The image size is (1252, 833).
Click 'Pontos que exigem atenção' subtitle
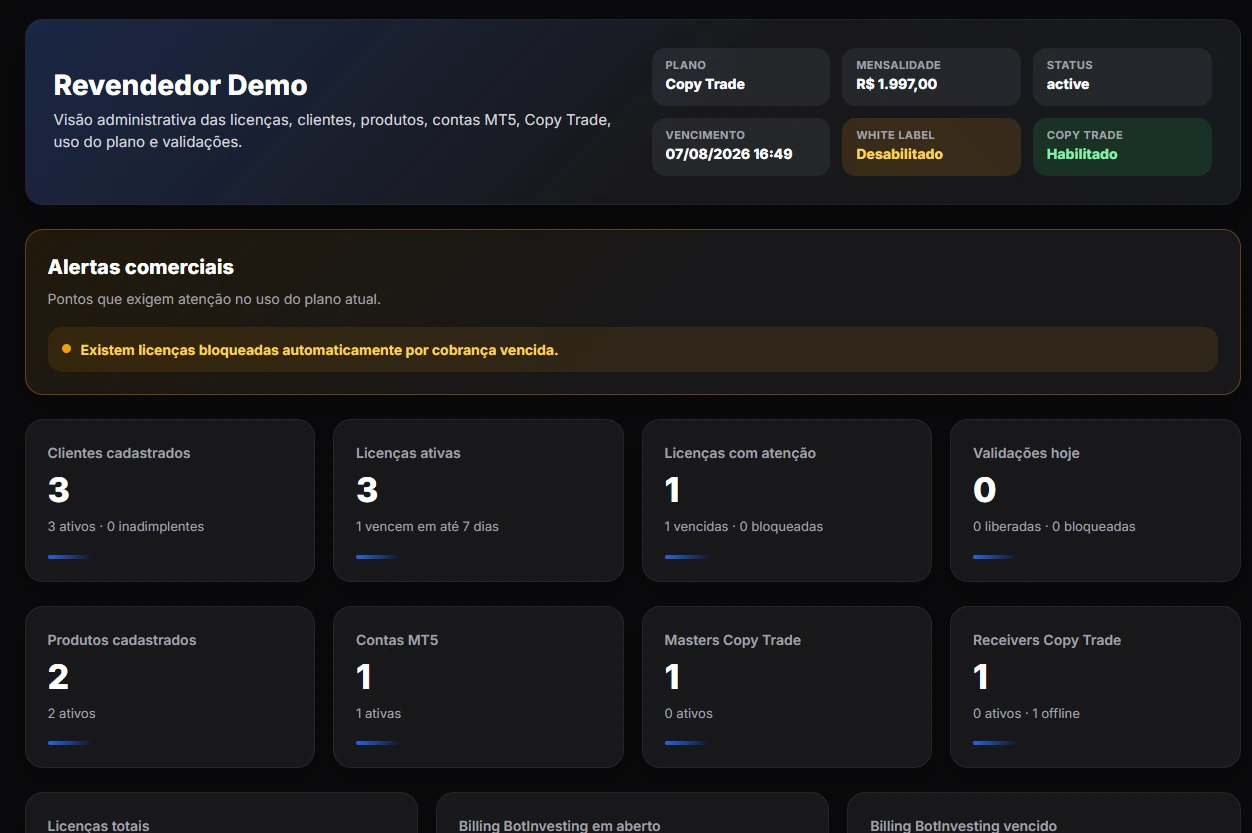(214, 299)
